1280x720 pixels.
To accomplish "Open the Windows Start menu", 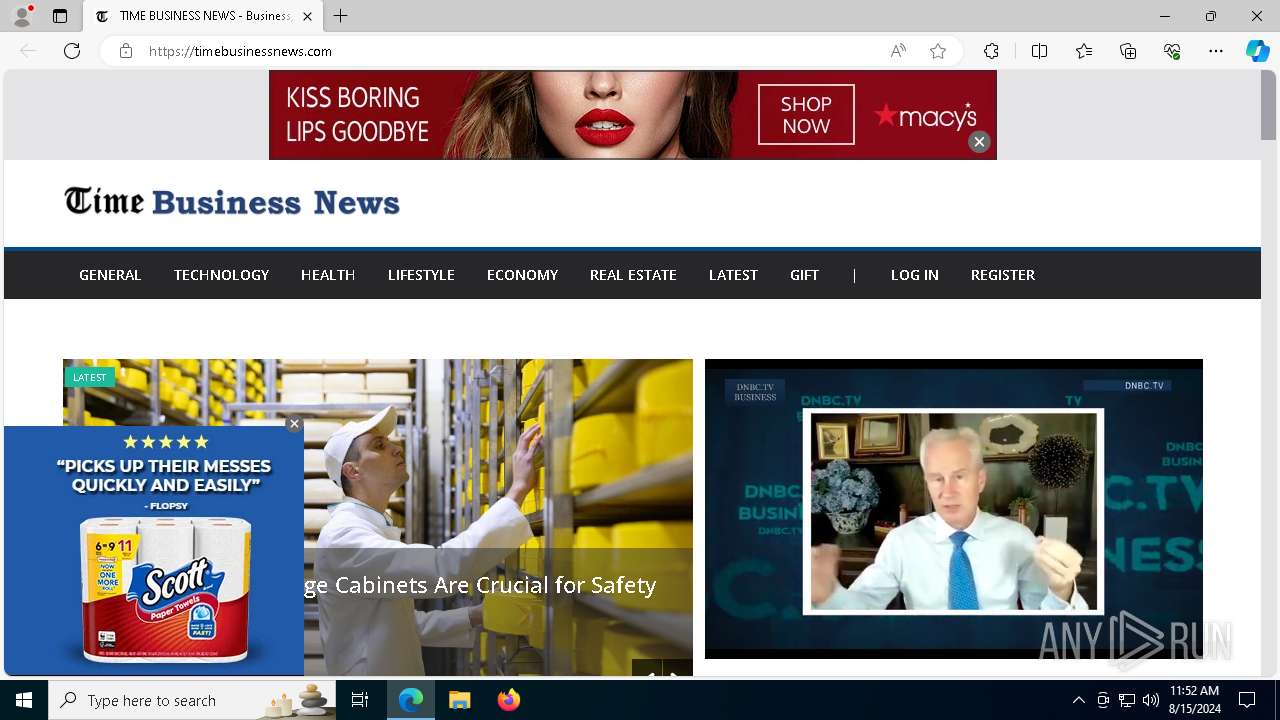I will pyautogui.click(x=24, y=700).
